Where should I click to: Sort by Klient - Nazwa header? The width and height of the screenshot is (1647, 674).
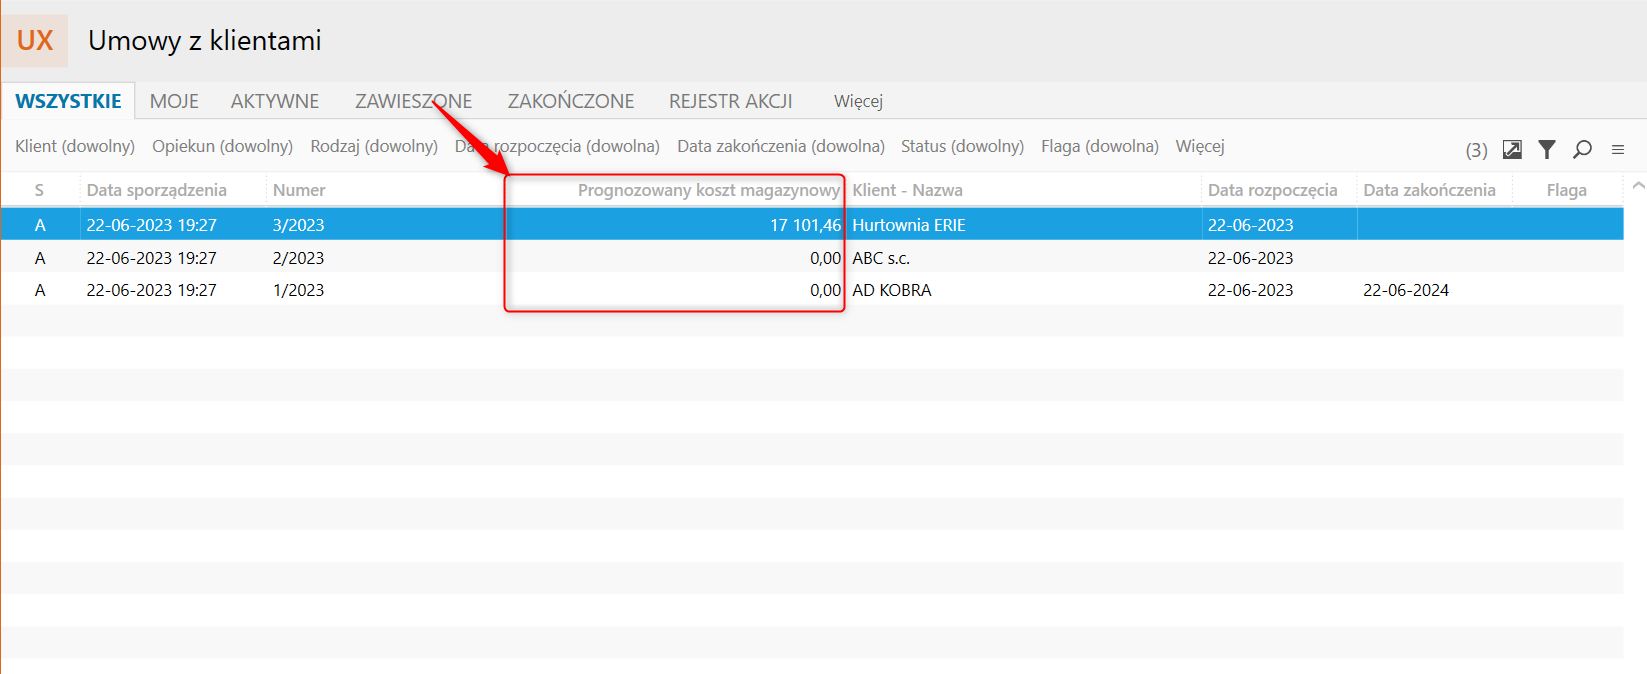click(x=907, y=190)
